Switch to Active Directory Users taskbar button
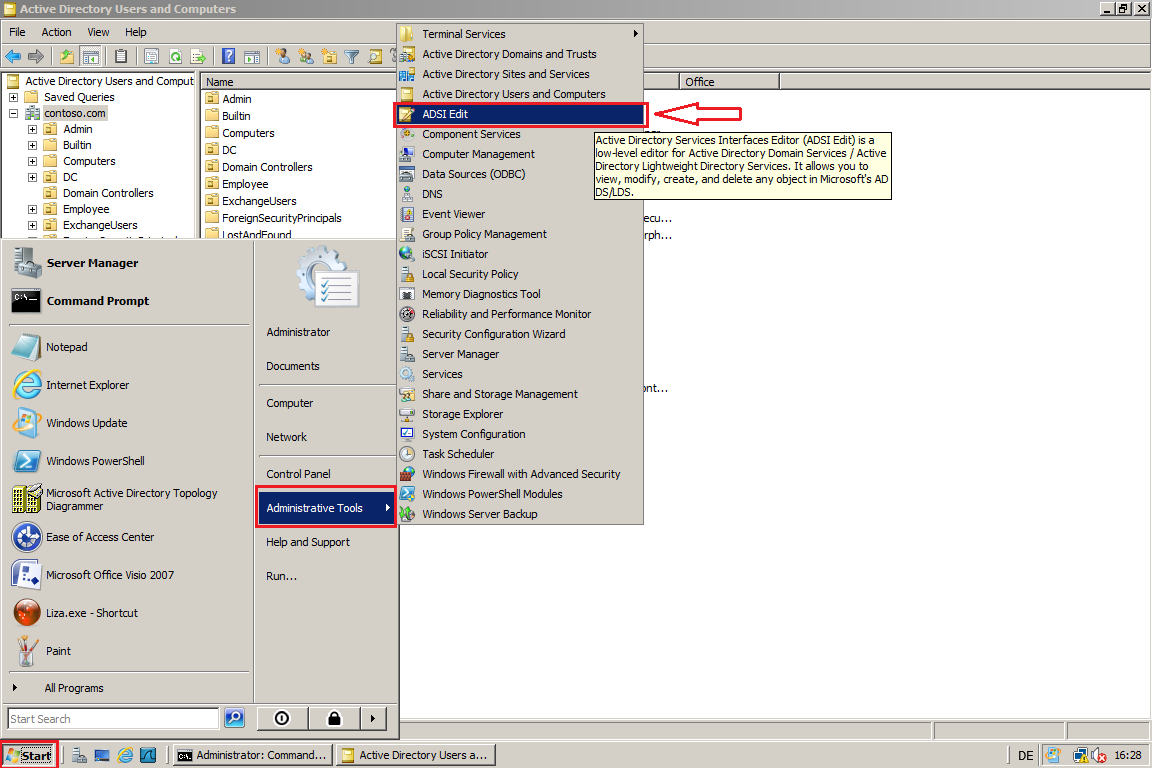The image size is (1152, 768). click(415, 755)
